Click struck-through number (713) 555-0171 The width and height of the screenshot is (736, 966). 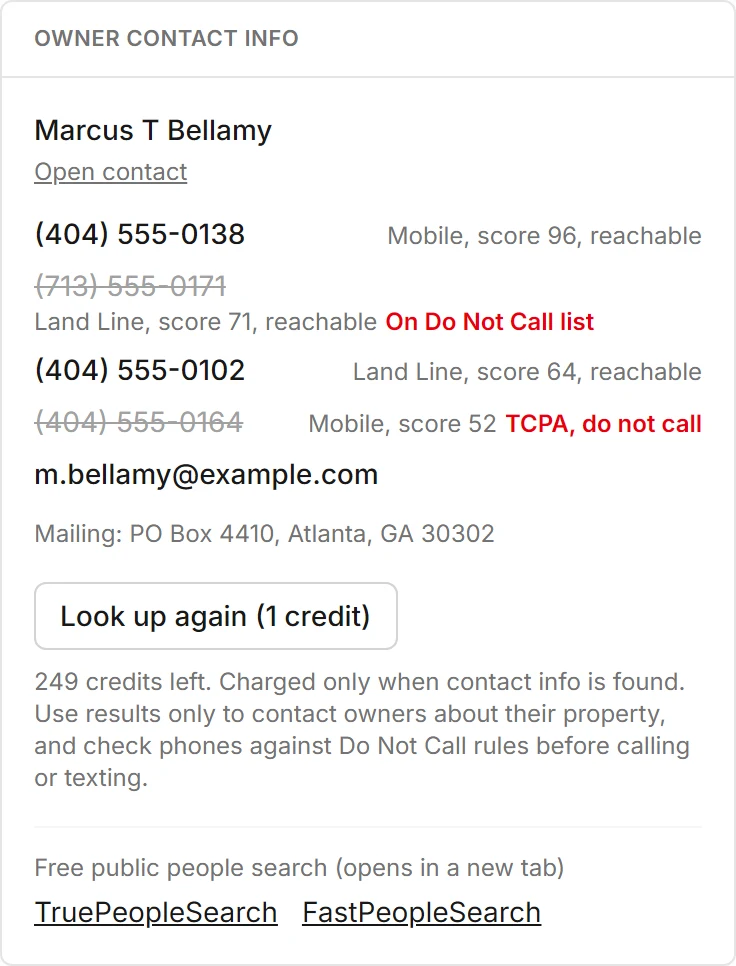(131, 286)
